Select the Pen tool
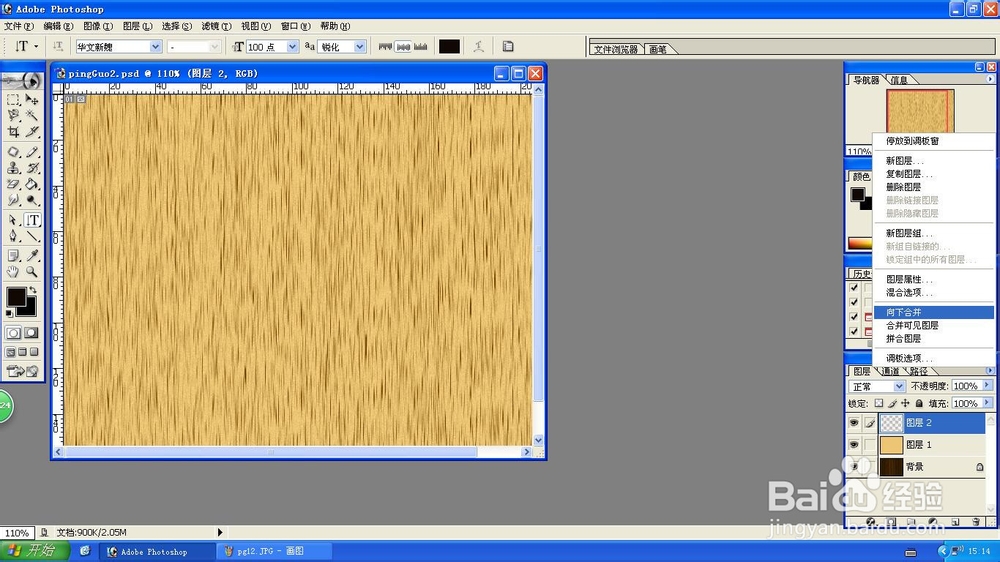 coord(13,236)
